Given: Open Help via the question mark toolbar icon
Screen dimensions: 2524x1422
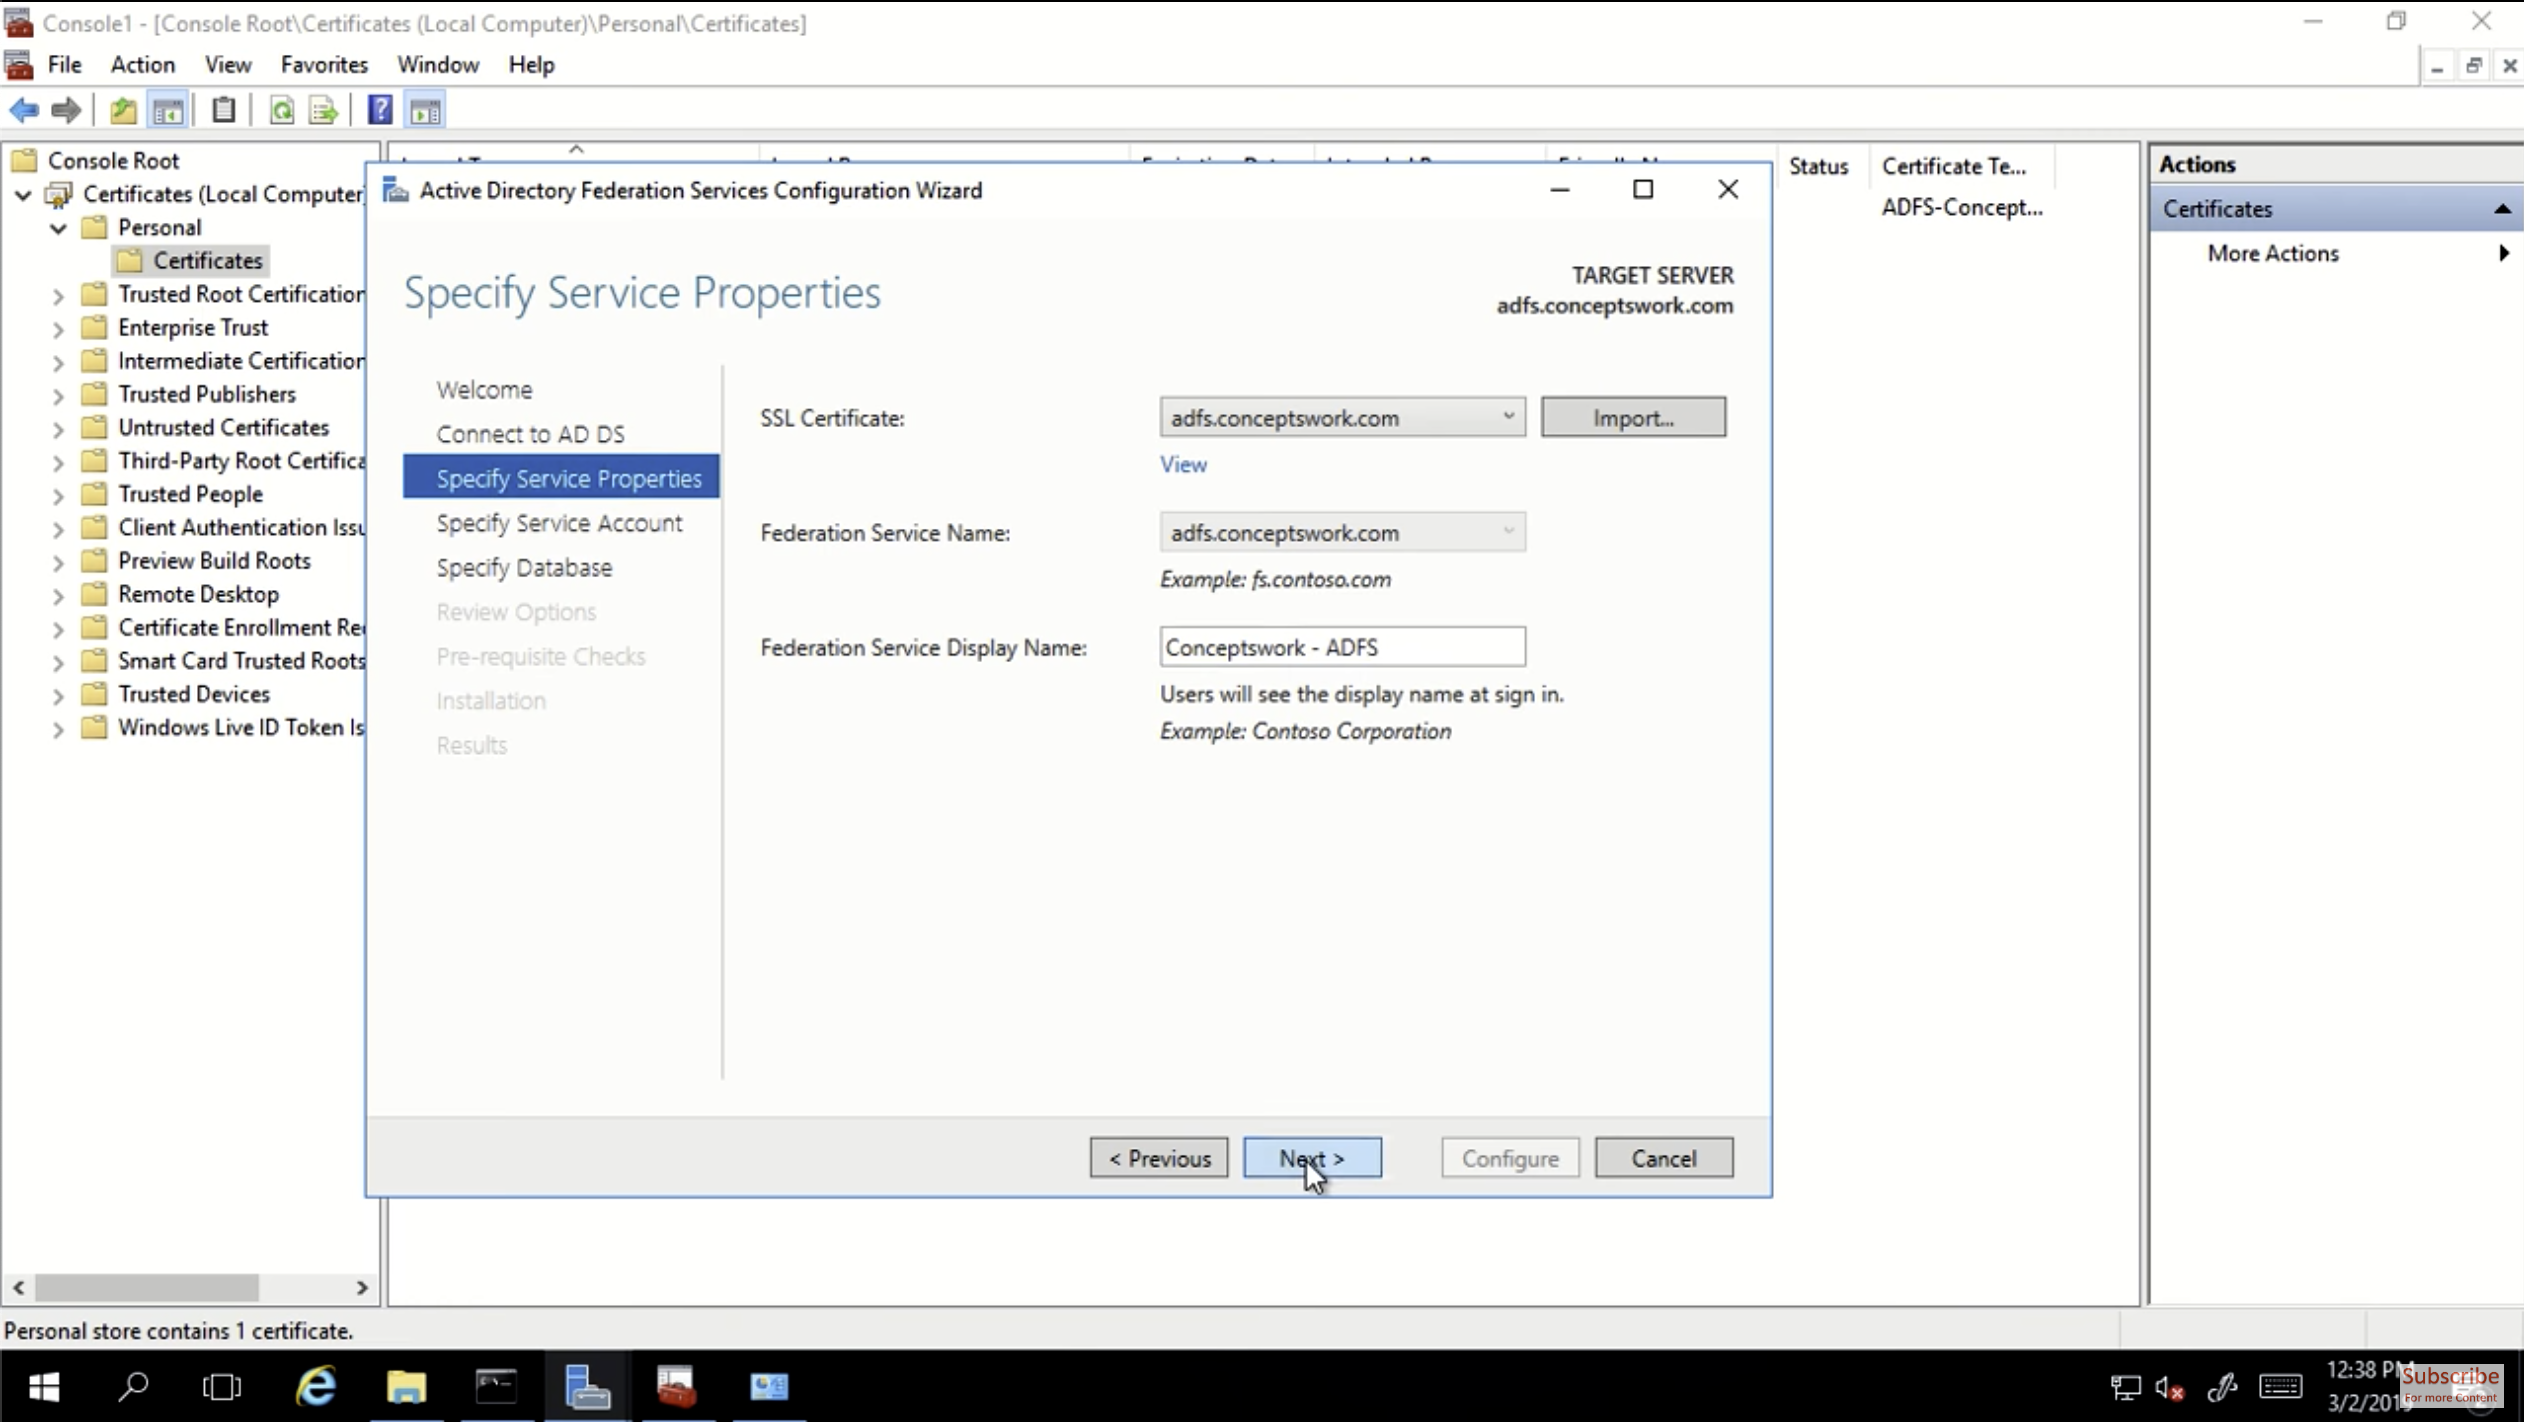Looking at the screenshot, I should [380, 110].
